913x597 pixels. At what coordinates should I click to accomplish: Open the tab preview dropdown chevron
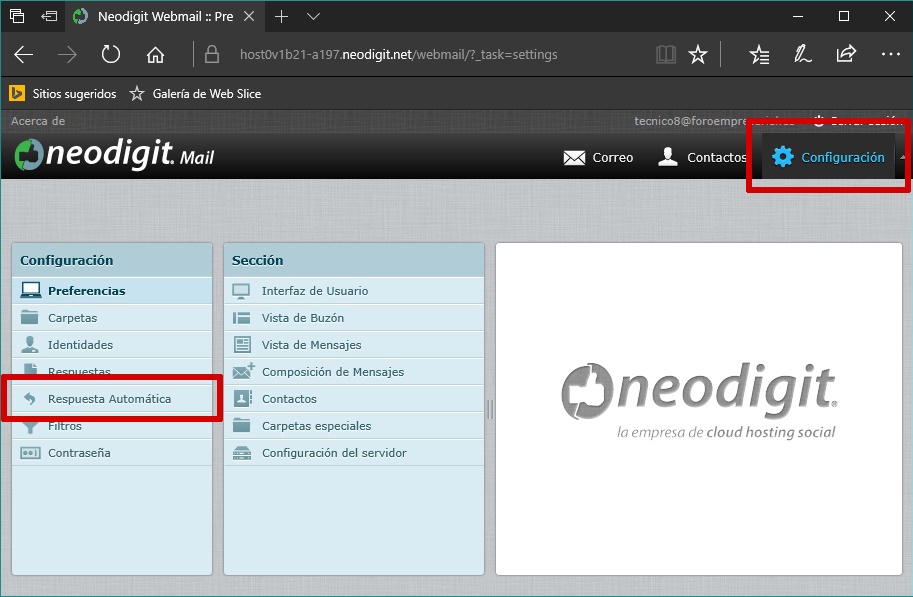313,16
